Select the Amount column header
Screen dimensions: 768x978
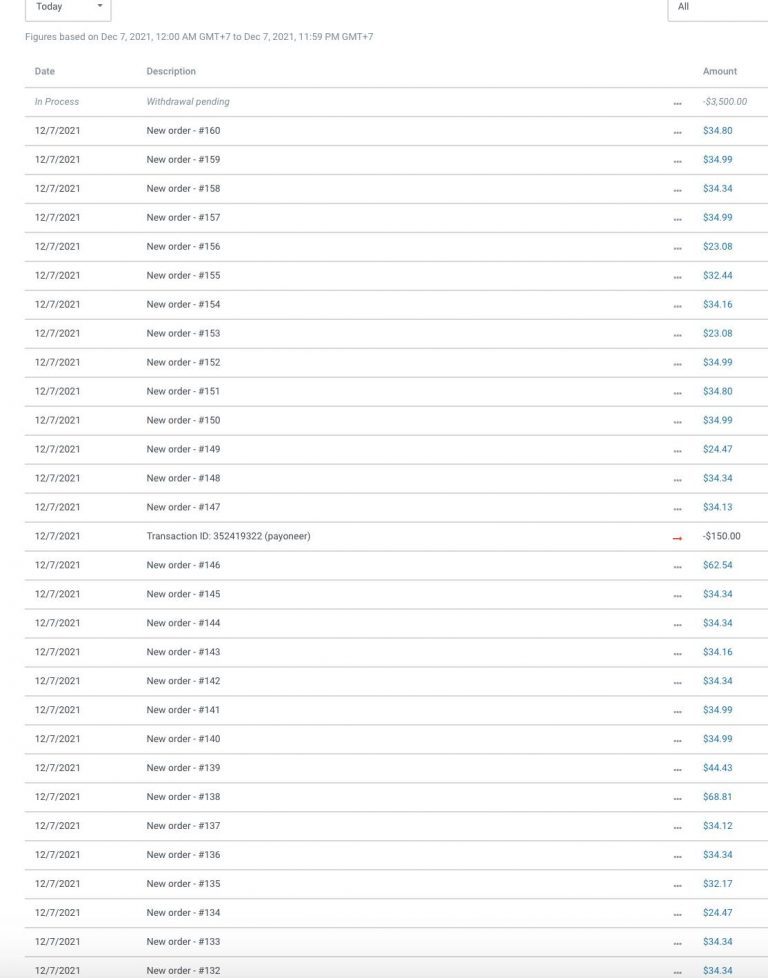[720, 71]
